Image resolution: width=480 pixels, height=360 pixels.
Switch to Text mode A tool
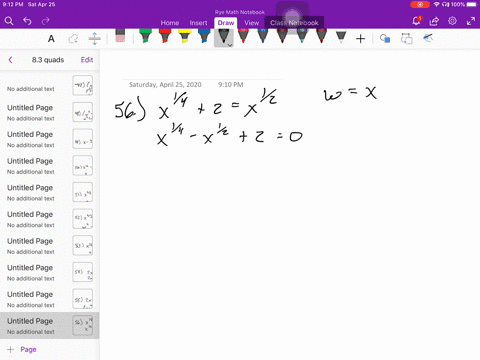(51, 39)
